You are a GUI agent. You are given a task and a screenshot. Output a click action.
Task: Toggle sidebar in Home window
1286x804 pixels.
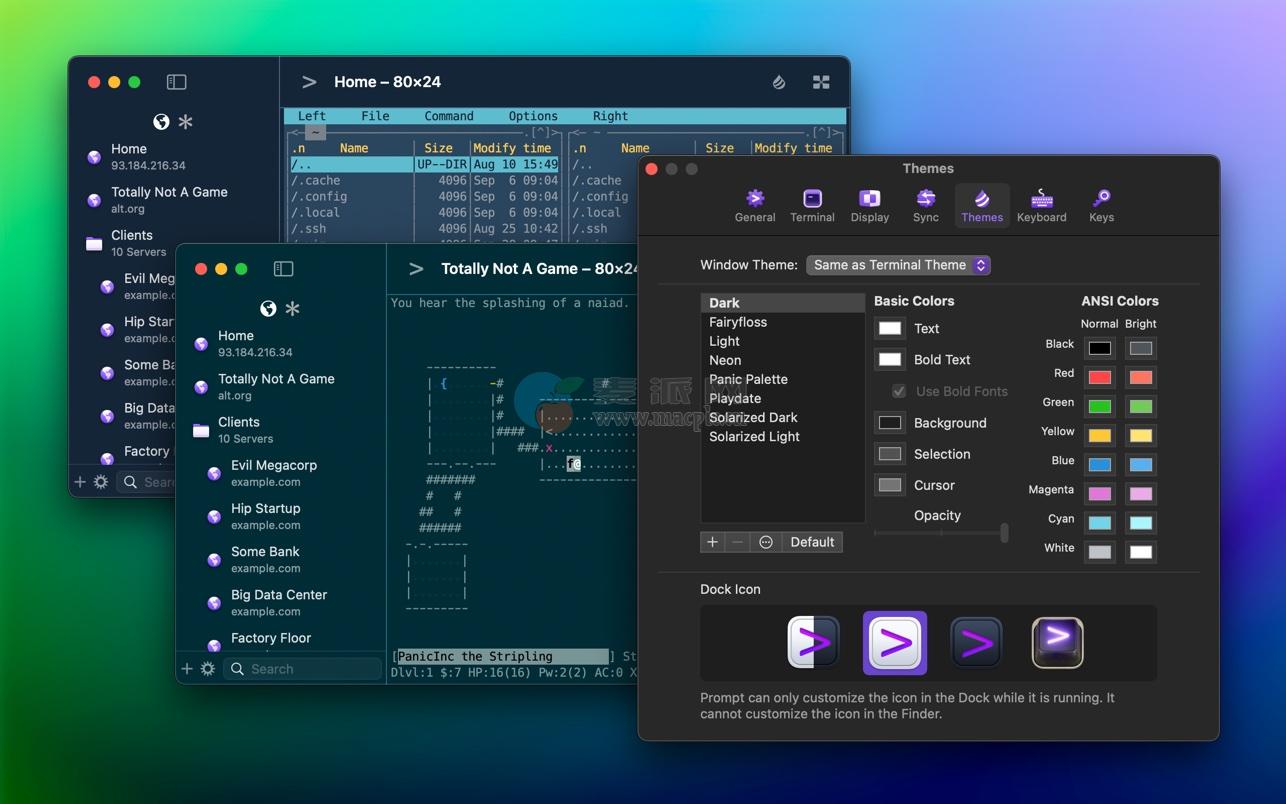[176, 82]
